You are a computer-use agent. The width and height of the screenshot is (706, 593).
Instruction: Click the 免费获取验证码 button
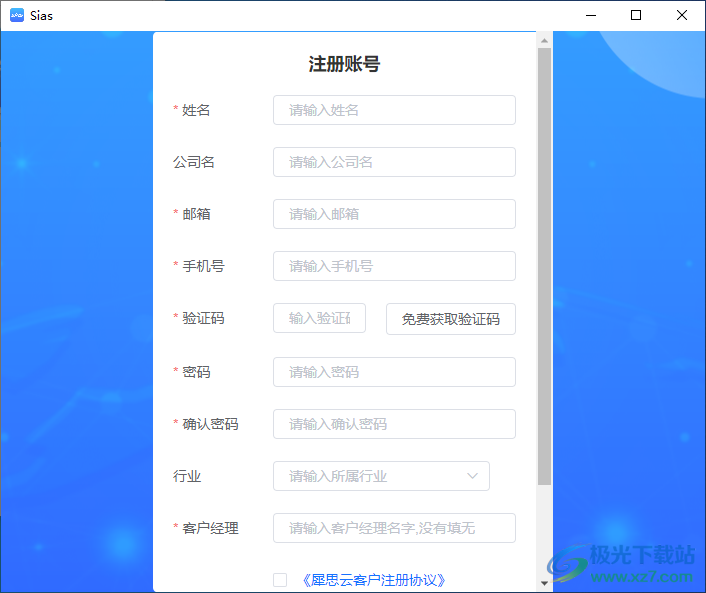(x=451, y=319)
